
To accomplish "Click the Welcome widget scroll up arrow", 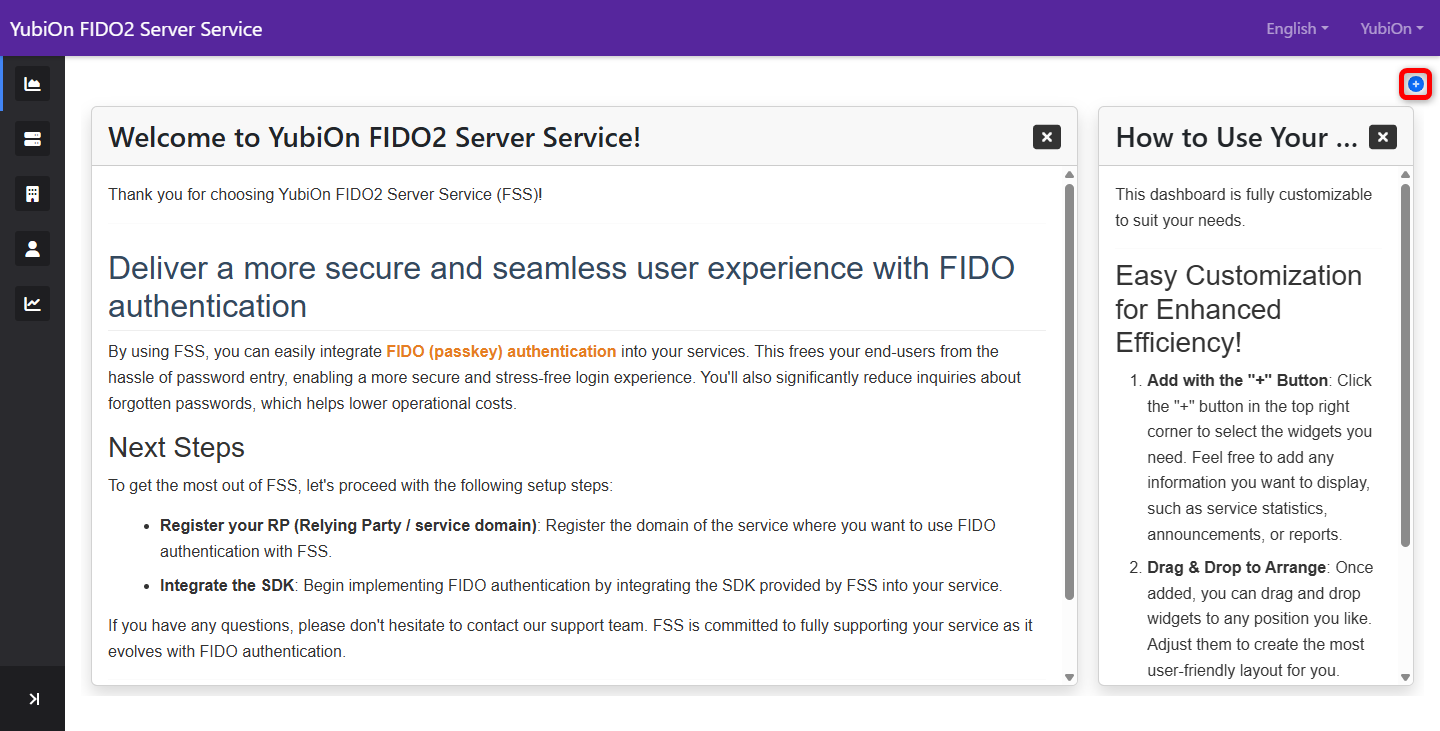I will pos(1069,174).
